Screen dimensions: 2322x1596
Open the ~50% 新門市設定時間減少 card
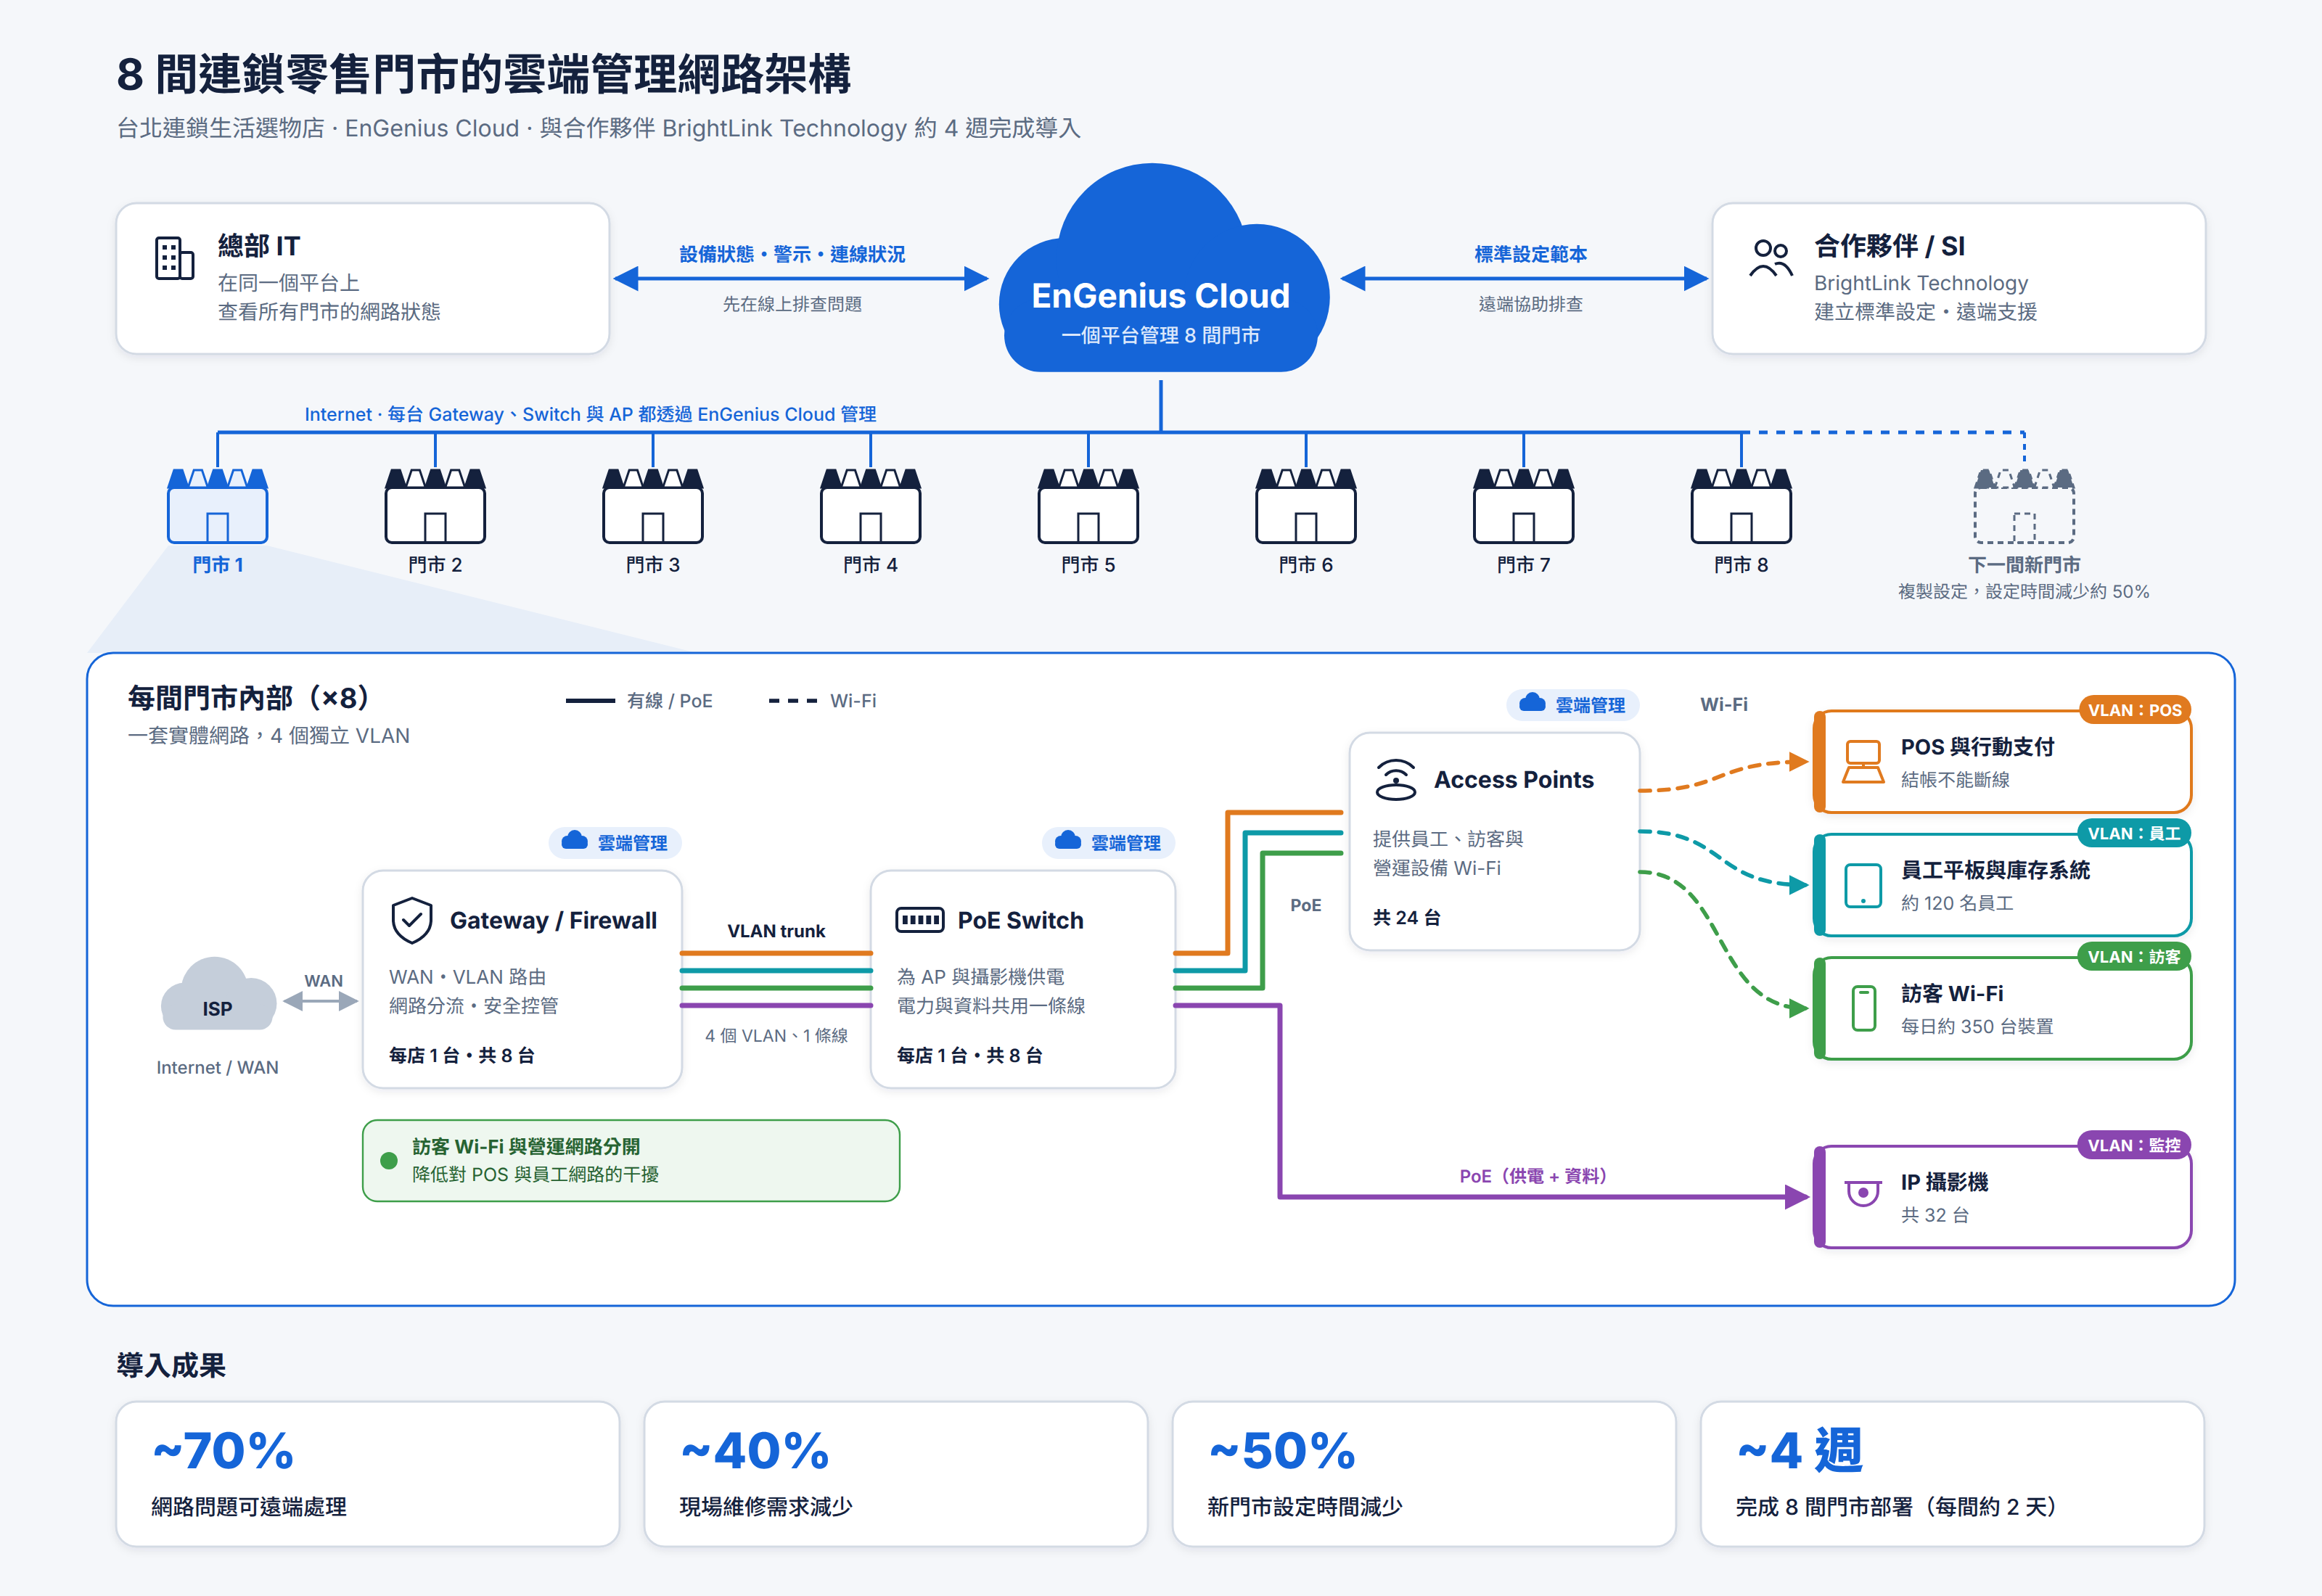click(x=1424, y=1474)
